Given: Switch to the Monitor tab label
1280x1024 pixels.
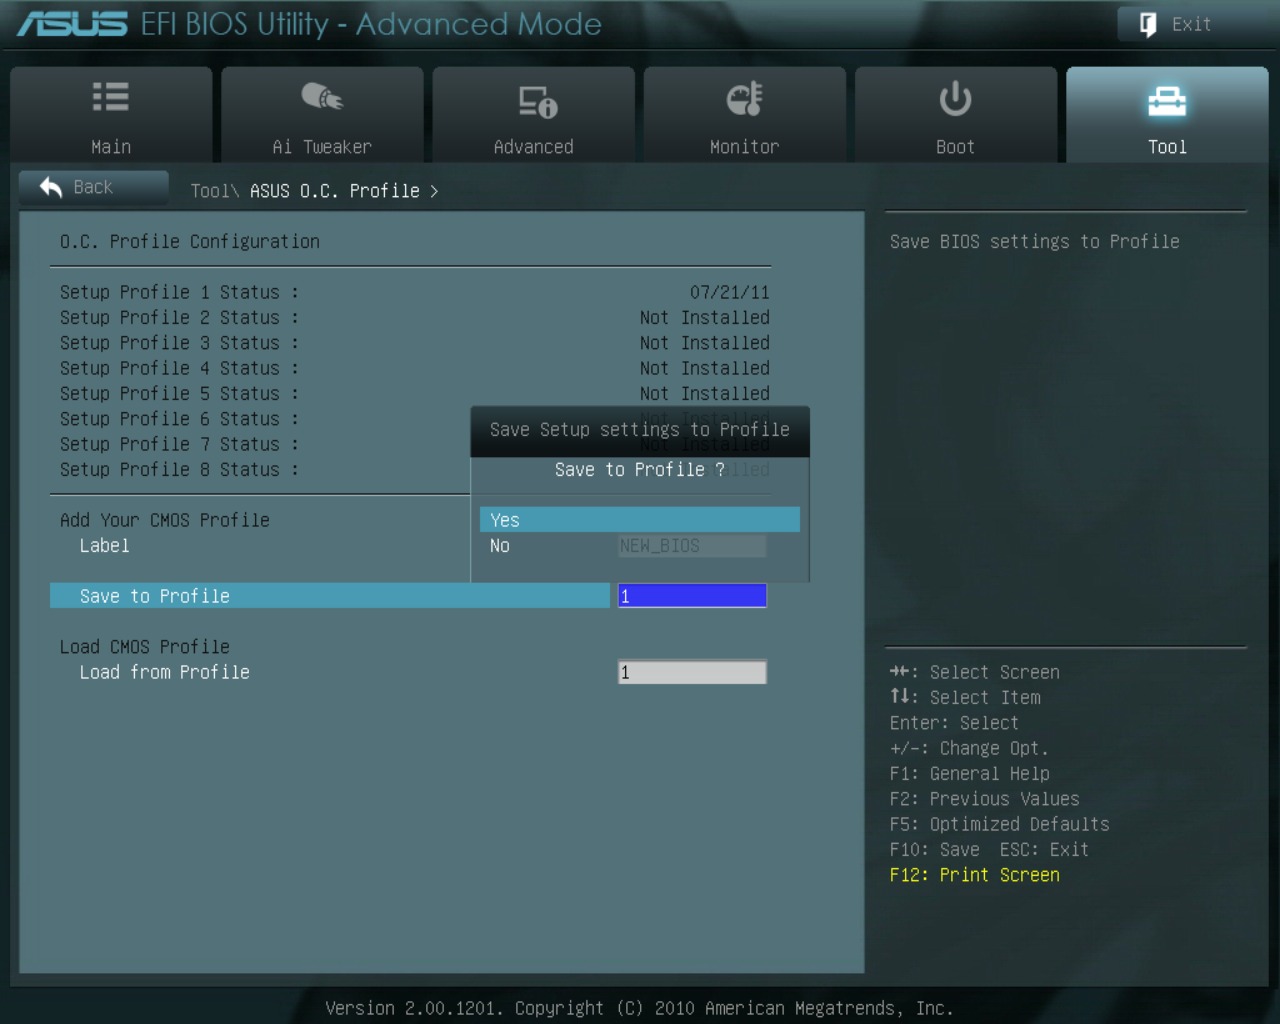Looking at the screenshot, I should click(744, 147).
